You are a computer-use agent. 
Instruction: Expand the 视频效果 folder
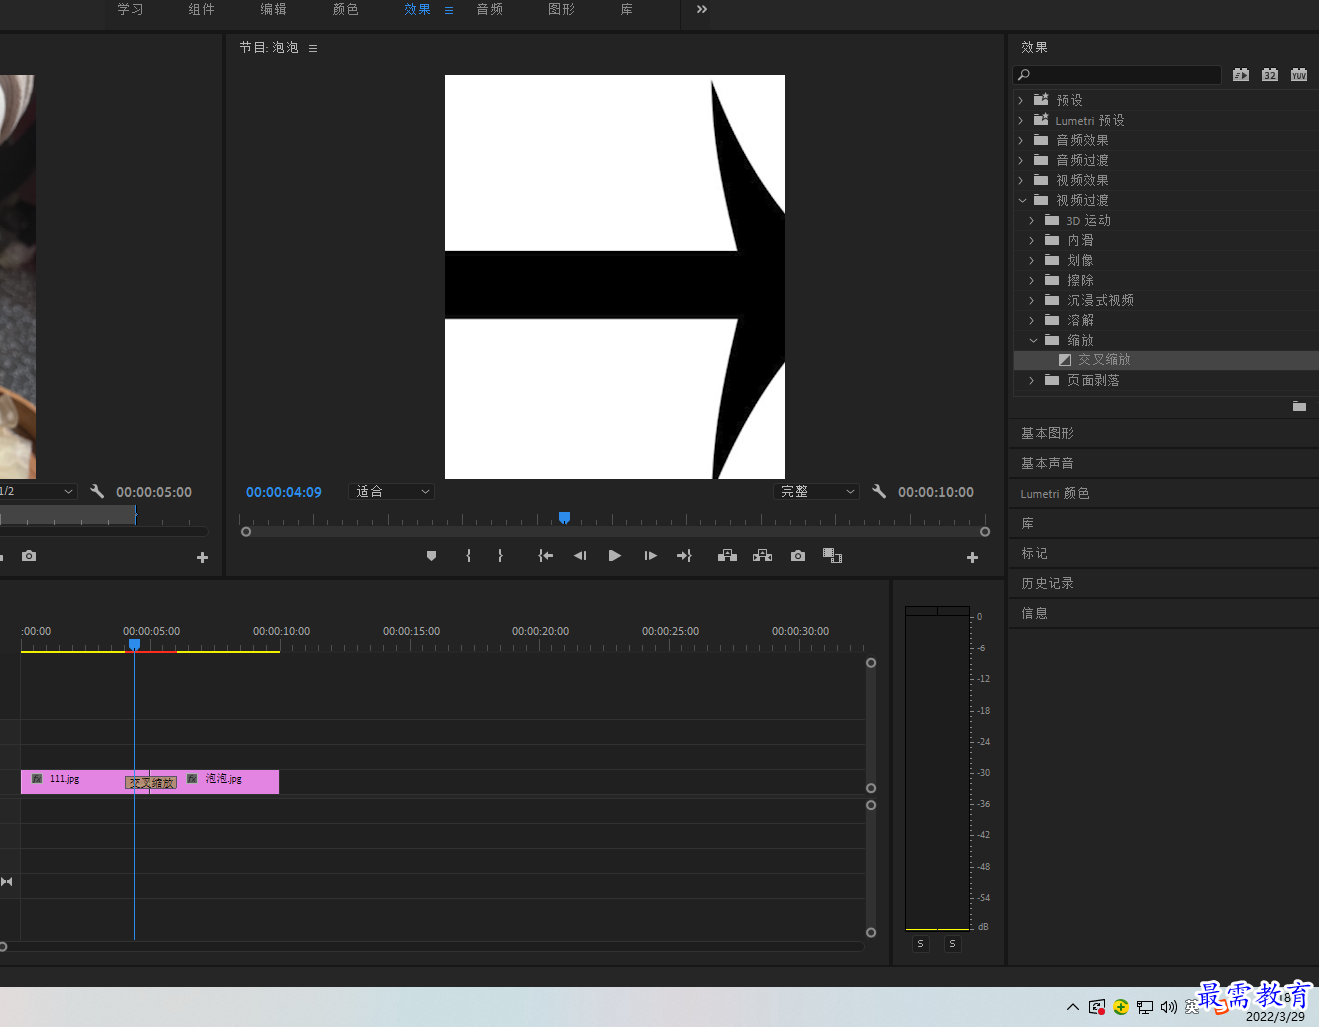click(1021, 180)
